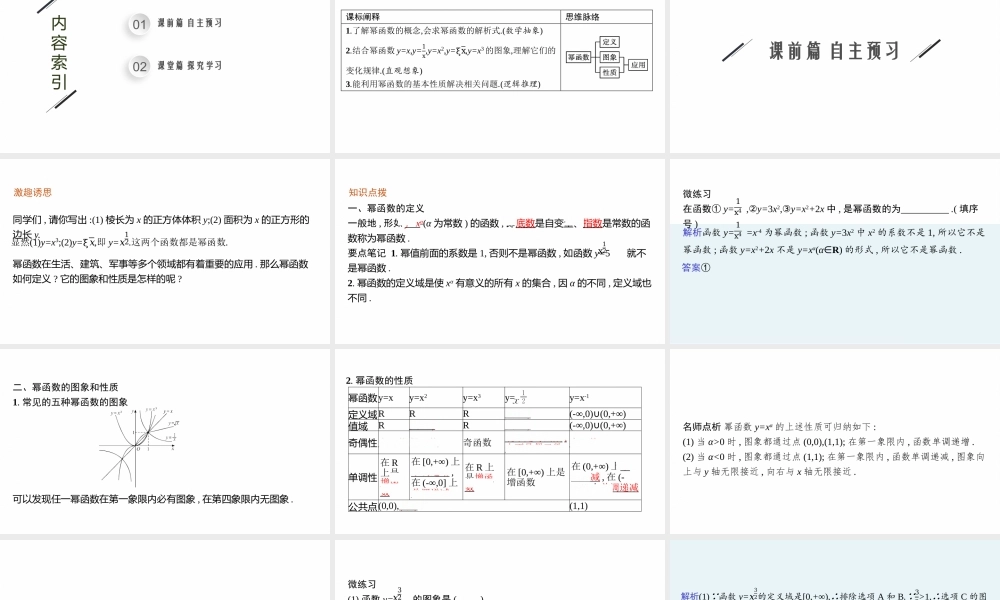The width and height of the screenshot is (1000, 600).
Task: Click the slash decoration beside 课前篇 自主预习 title
Action: pos(737,48)
